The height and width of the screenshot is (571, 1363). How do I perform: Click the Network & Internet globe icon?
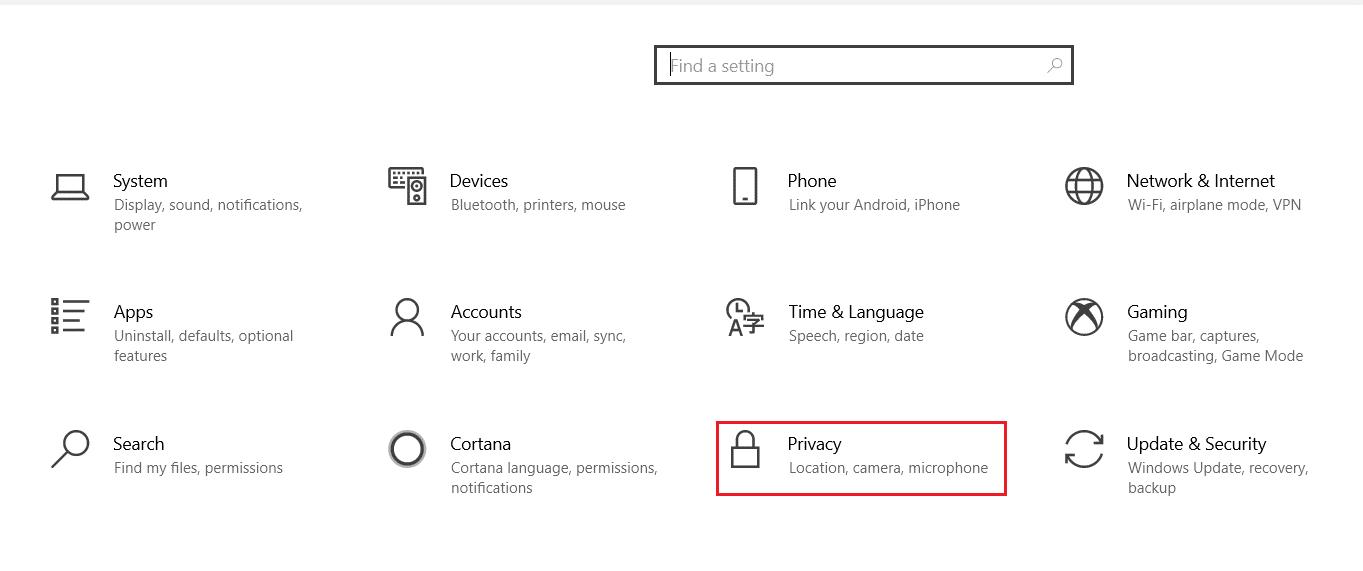pos(1084,186)
